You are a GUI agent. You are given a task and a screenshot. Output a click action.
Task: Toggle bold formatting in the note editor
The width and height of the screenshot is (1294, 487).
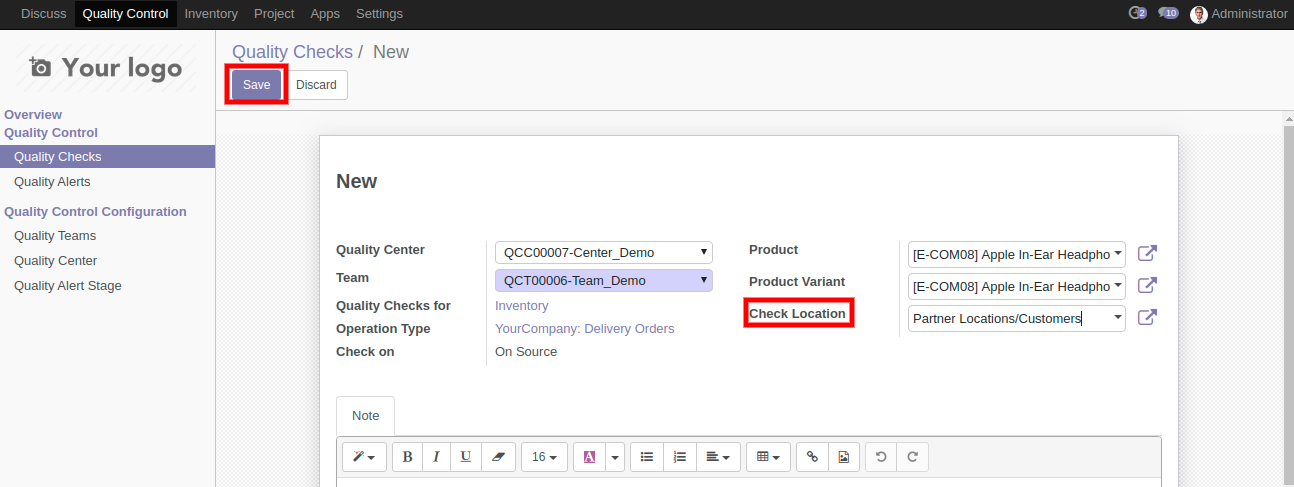point(407,457)
